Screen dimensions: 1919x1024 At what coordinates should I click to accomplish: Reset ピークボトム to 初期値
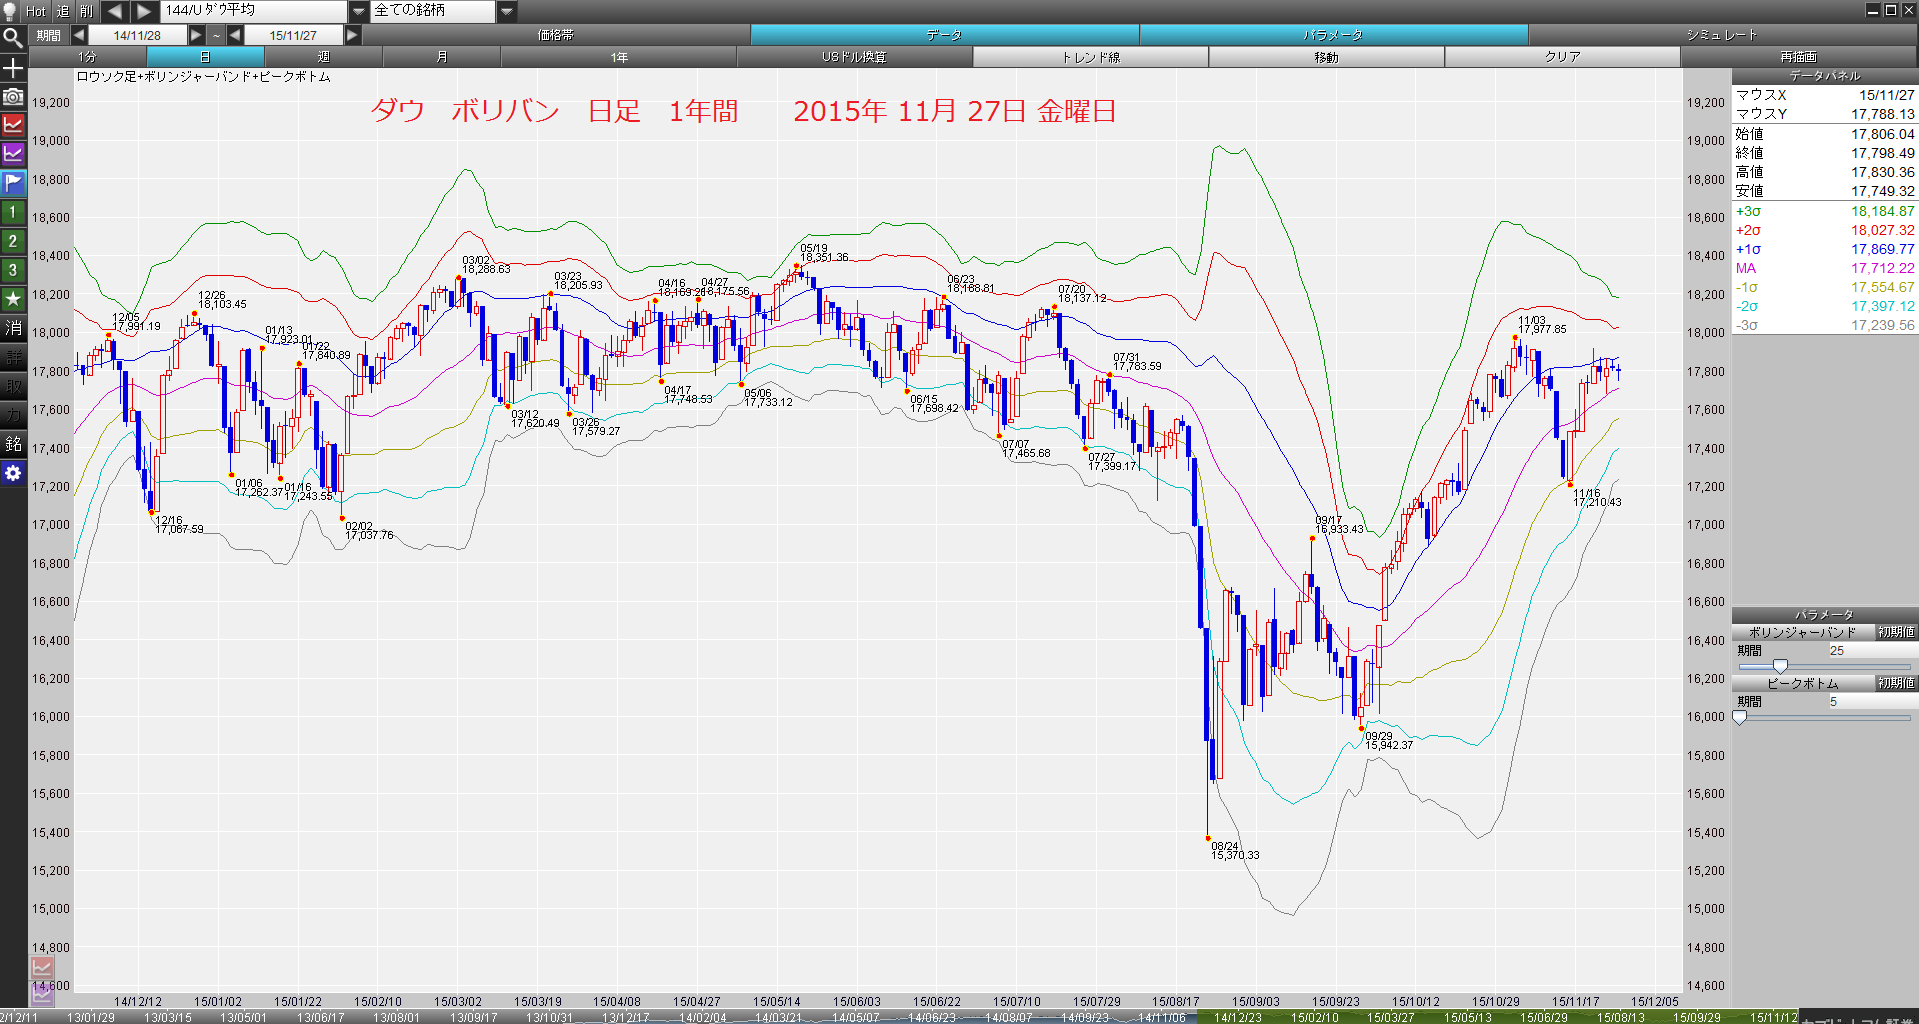[1896, 683]
